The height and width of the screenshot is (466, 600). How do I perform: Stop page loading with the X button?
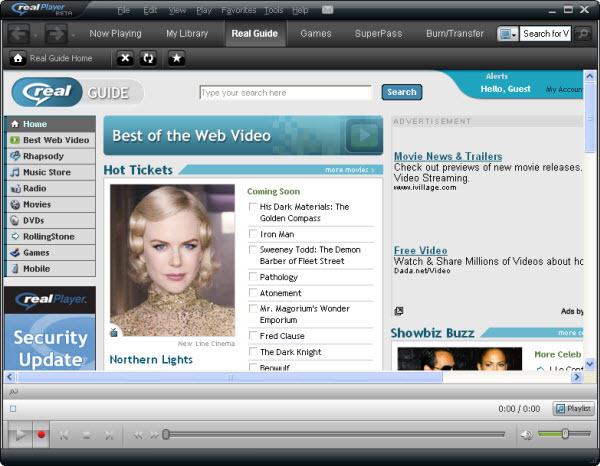tap(125, 59)
